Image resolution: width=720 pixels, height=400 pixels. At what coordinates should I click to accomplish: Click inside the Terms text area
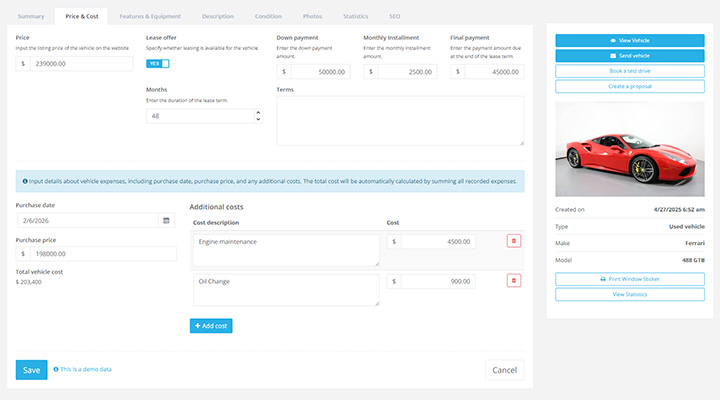[x=400, y=121]
